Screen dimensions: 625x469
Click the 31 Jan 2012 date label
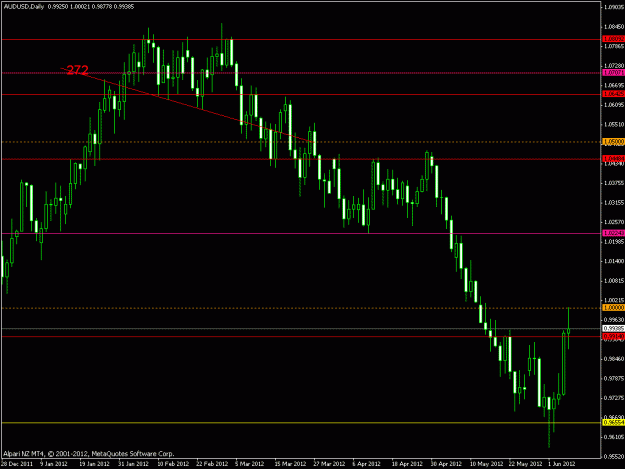pyautogui.click(x=134, y=464)
